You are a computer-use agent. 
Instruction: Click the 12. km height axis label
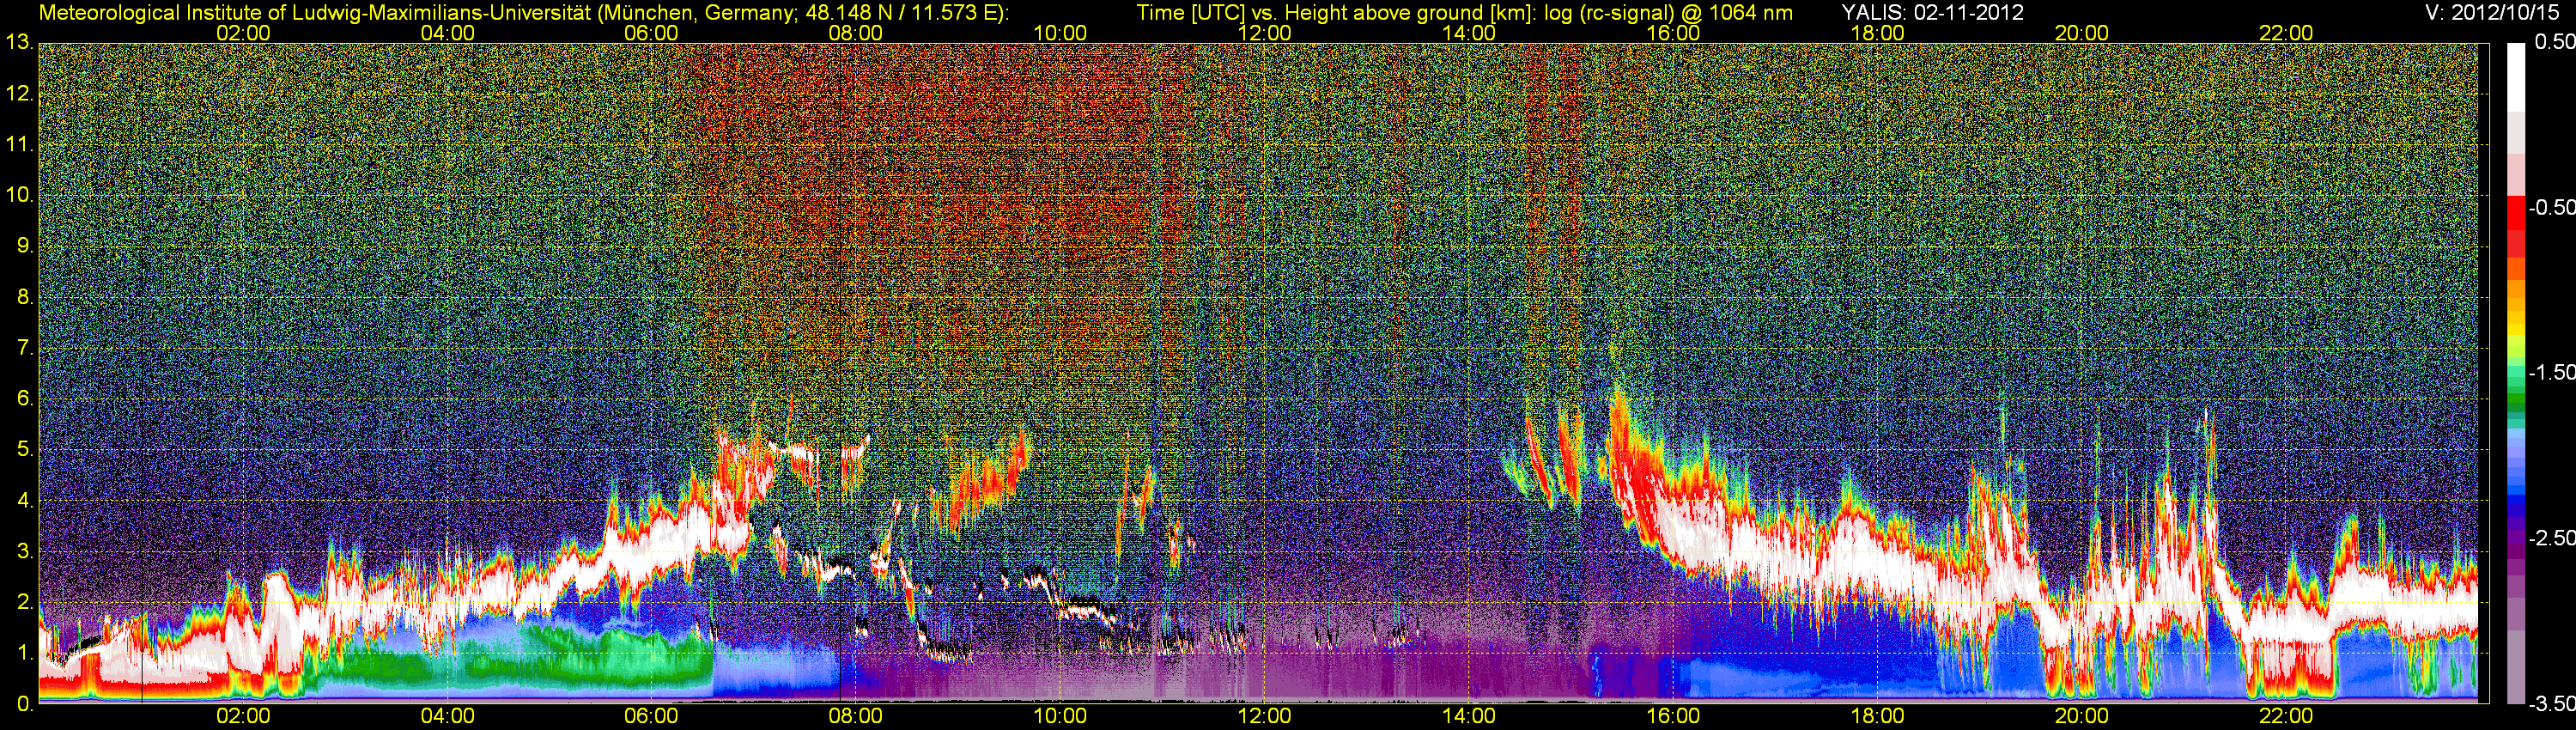(x=19, y=94)
